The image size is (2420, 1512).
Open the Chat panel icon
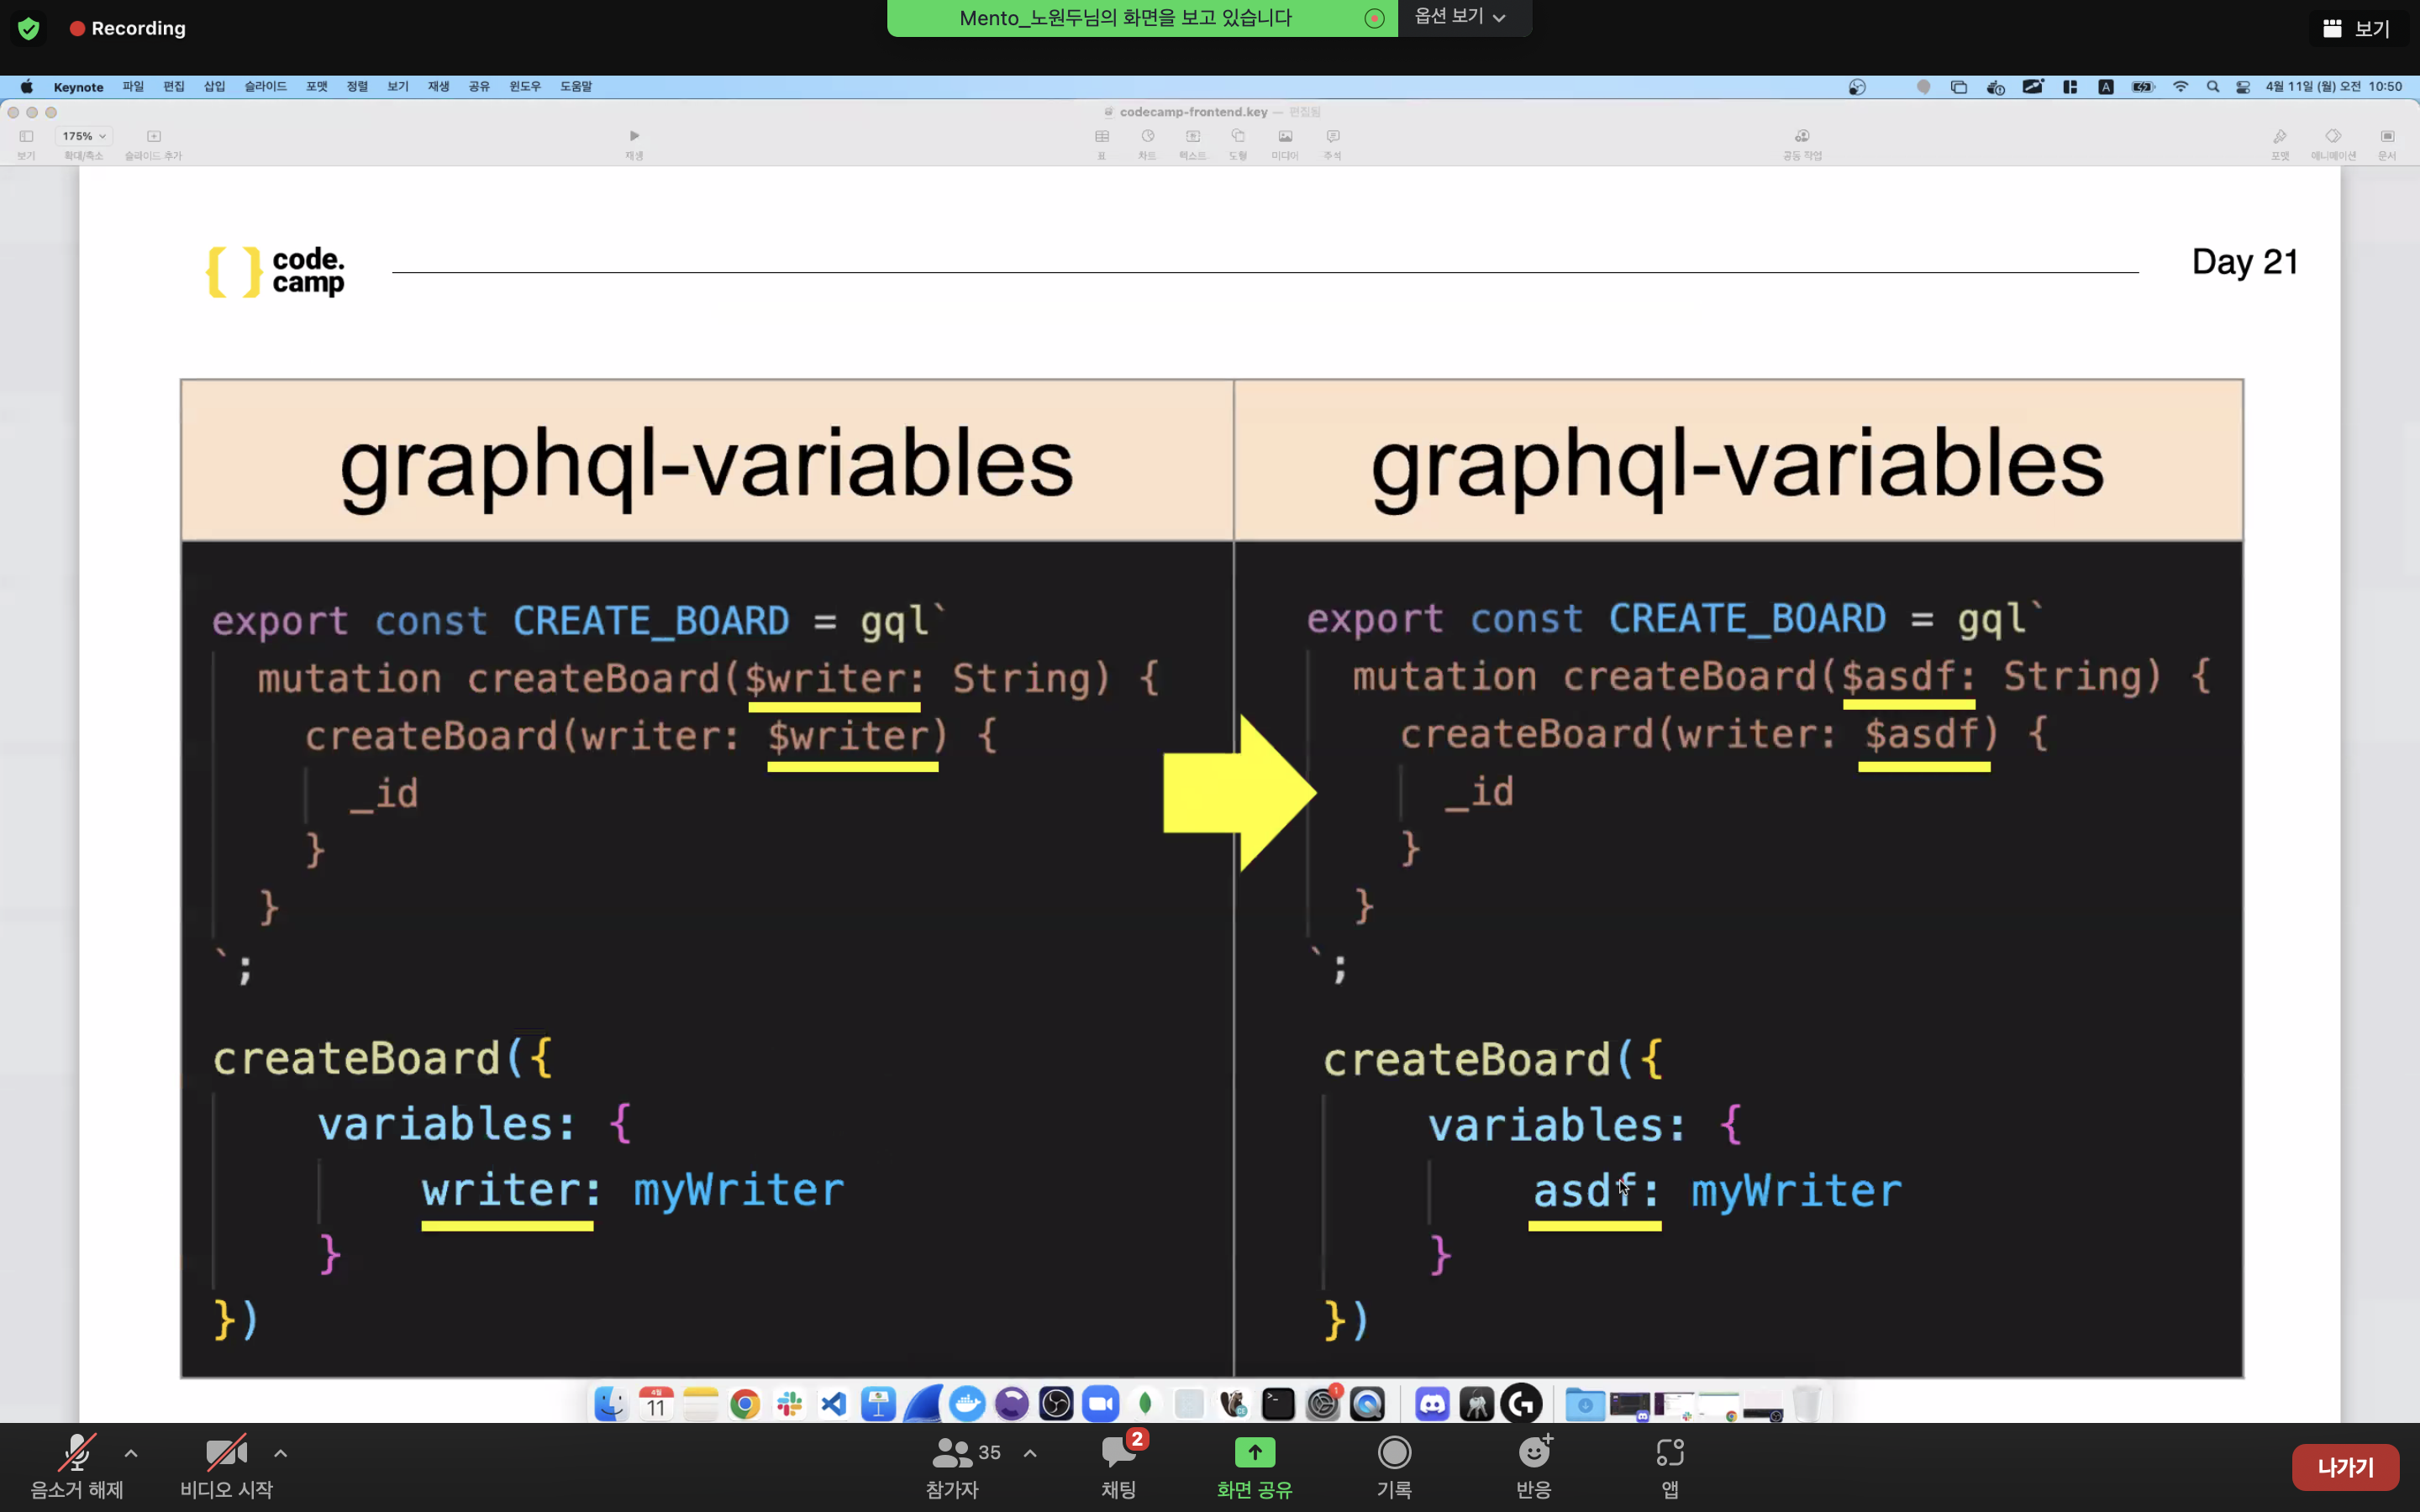tap(1118, 1452)
